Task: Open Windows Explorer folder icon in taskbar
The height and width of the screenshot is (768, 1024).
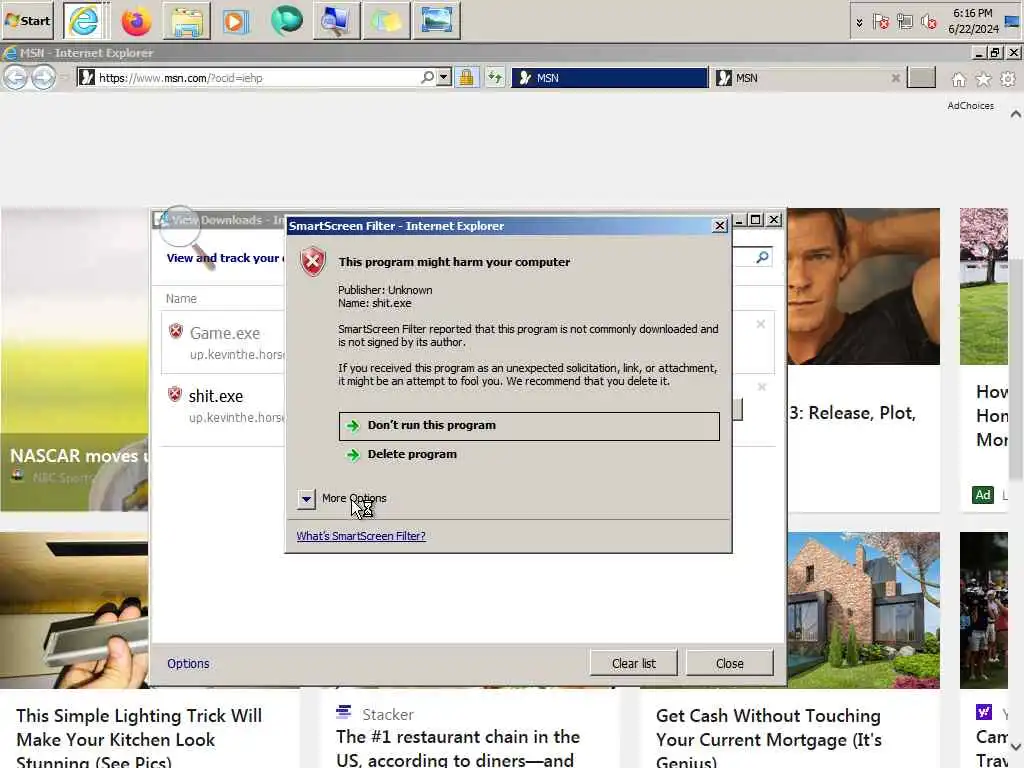Action: [x=187, y=21]
